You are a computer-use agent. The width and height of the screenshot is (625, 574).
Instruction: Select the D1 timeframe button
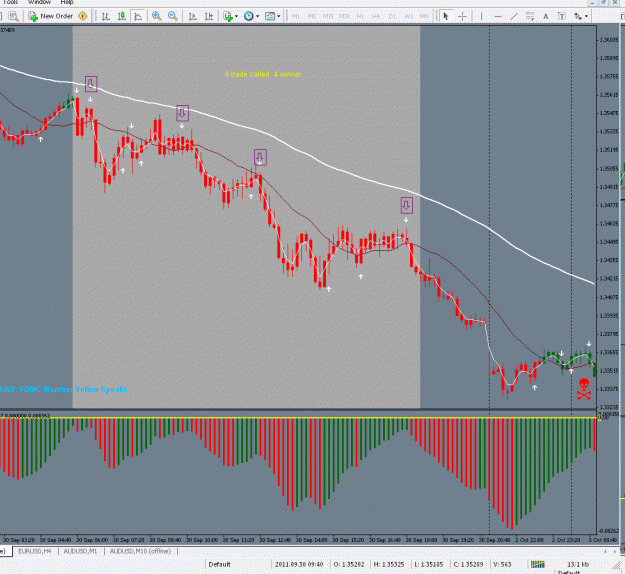point(392,16)
